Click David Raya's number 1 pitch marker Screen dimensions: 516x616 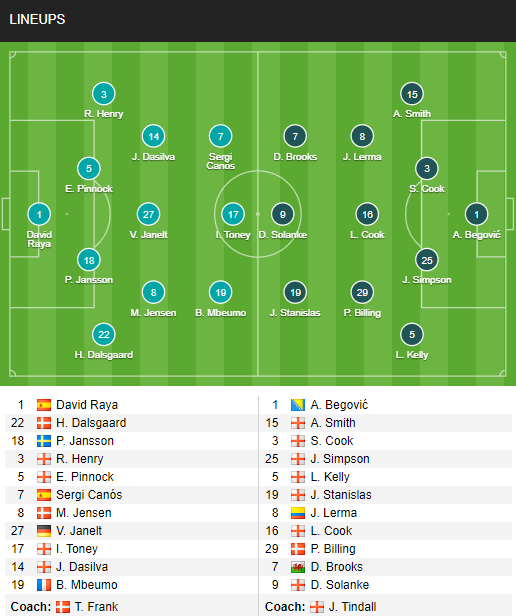[x=39, y=214]
